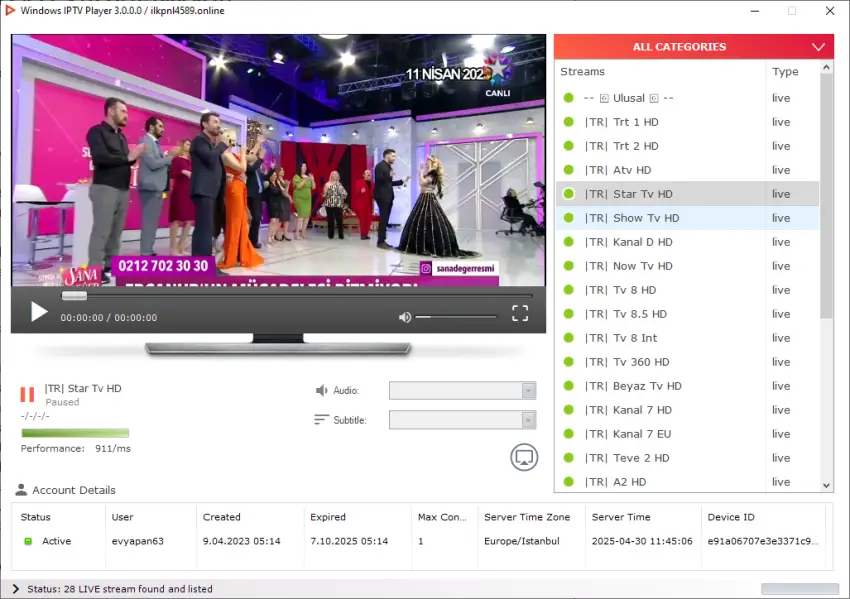The height and width of the screenshot is (599, 850).
Task: Click the stream list scrollbar thumb
Action: (x=826, y=196)
